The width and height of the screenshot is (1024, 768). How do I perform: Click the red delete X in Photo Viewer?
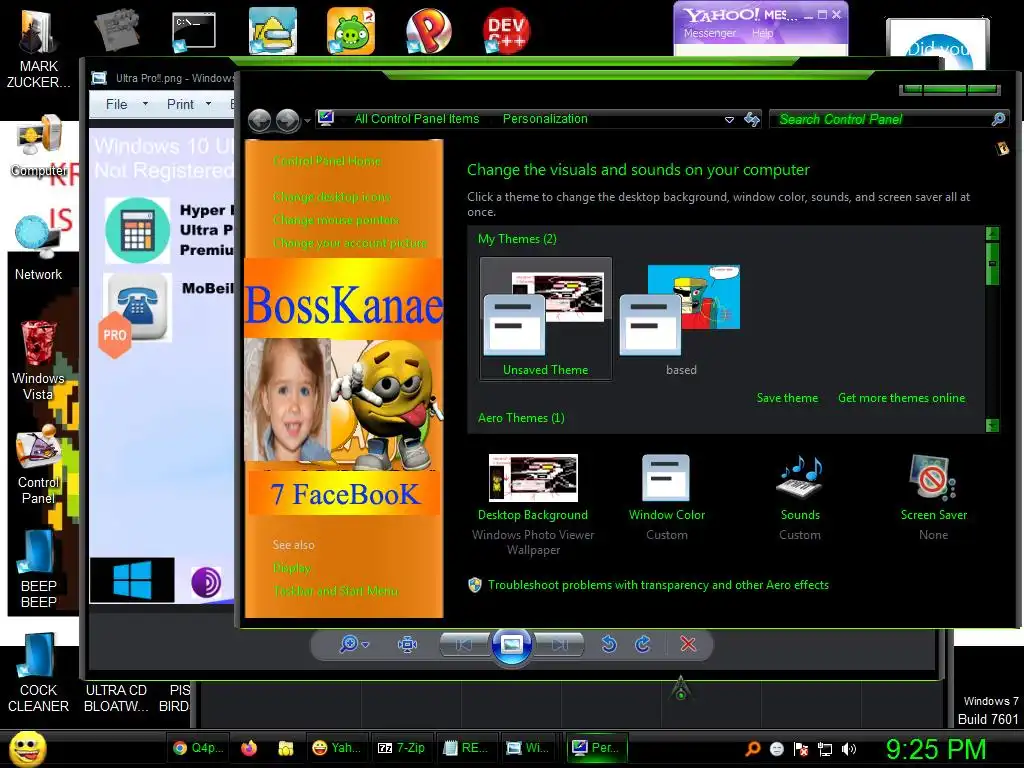point(688,645)
